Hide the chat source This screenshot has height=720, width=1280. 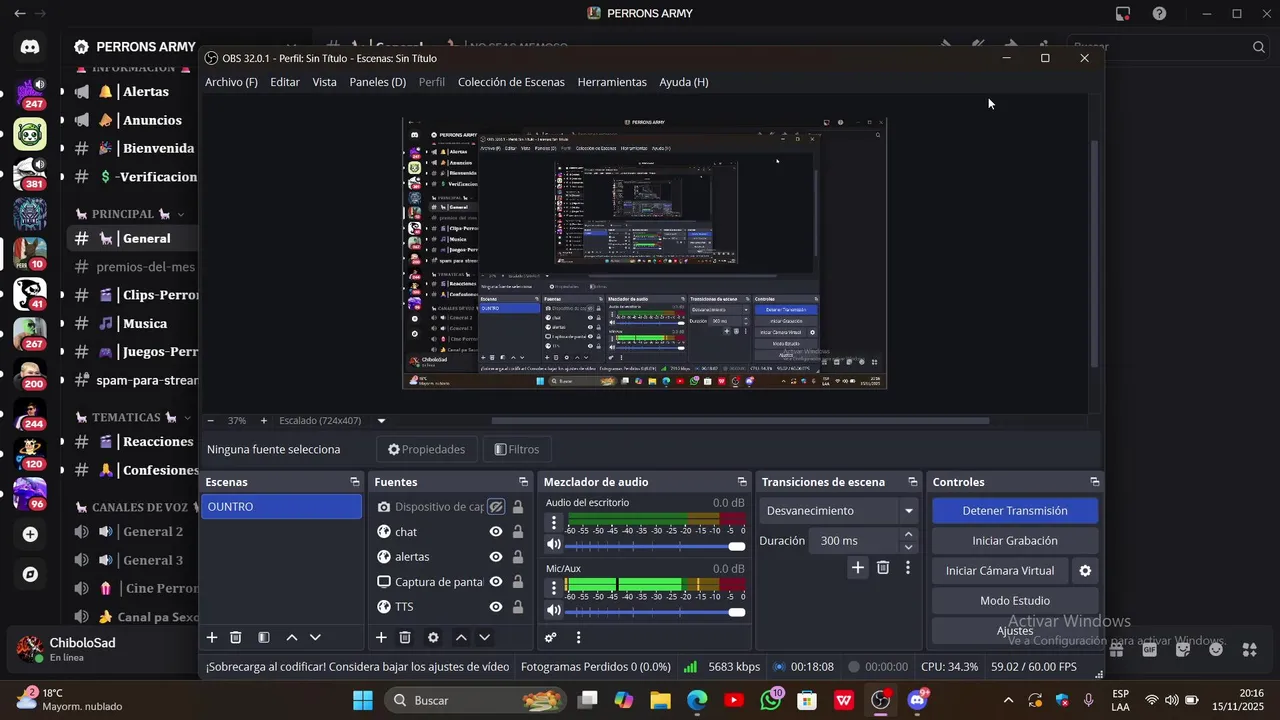click(x=495, y=532)
